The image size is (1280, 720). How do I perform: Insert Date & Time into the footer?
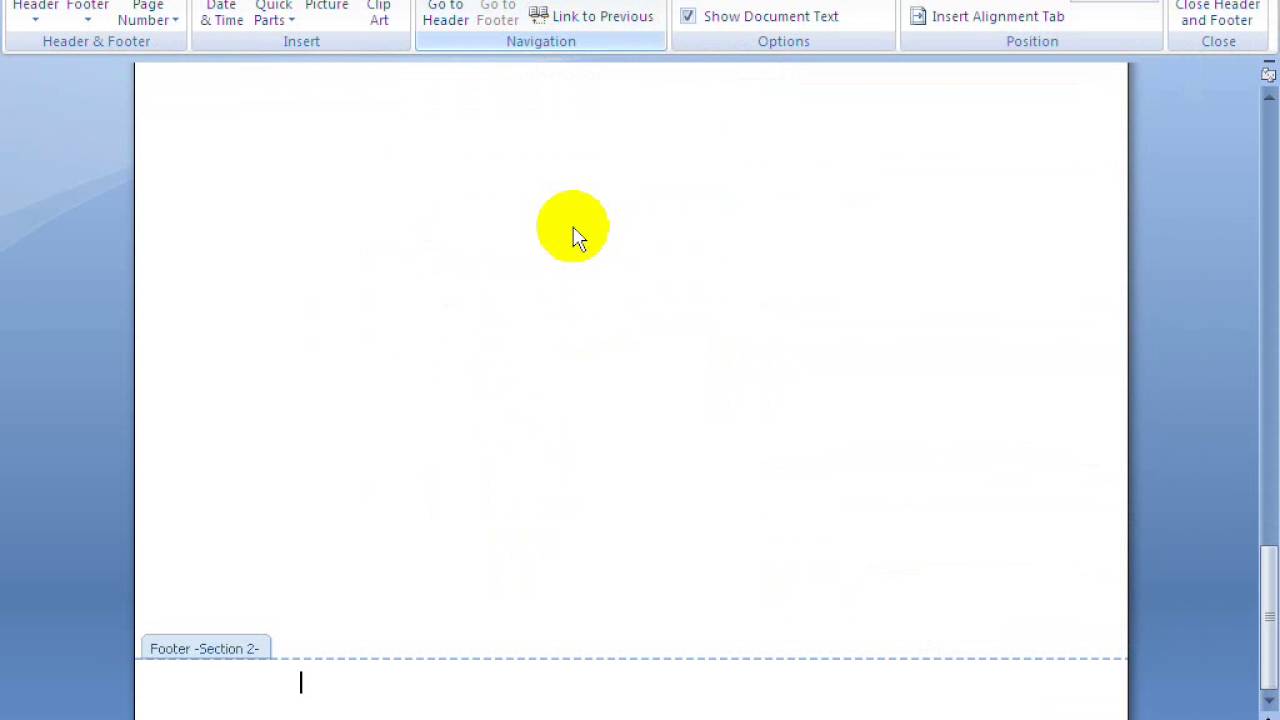coord(221,12)
